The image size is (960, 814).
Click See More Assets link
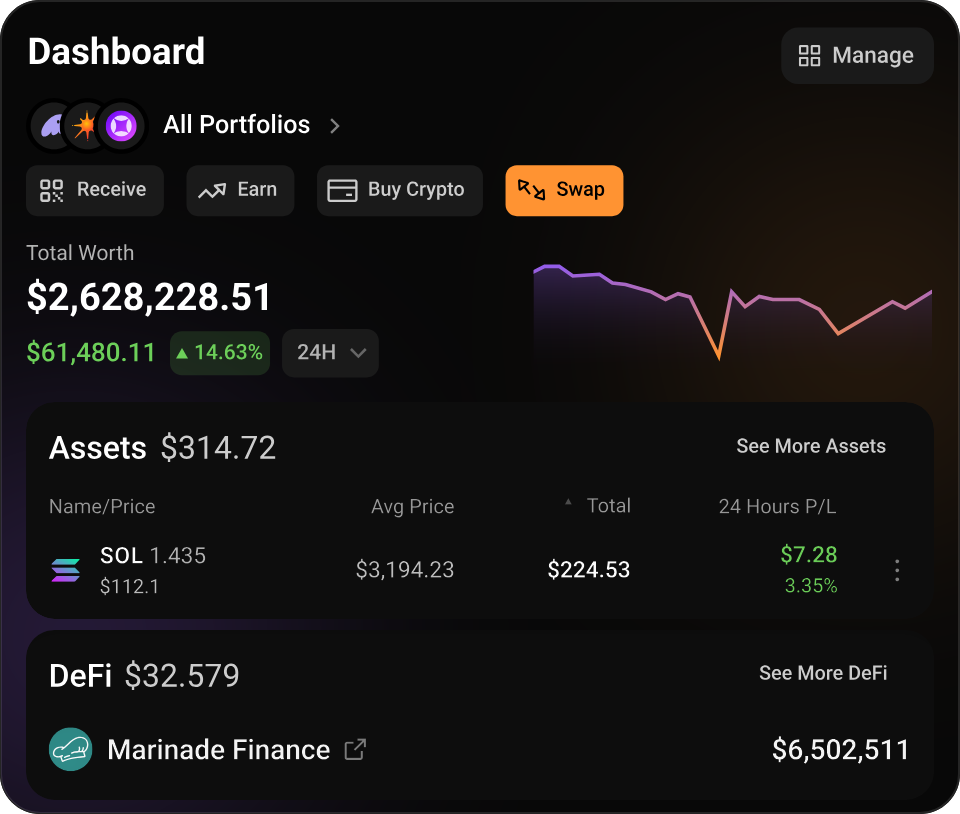[x=811, y=446]
